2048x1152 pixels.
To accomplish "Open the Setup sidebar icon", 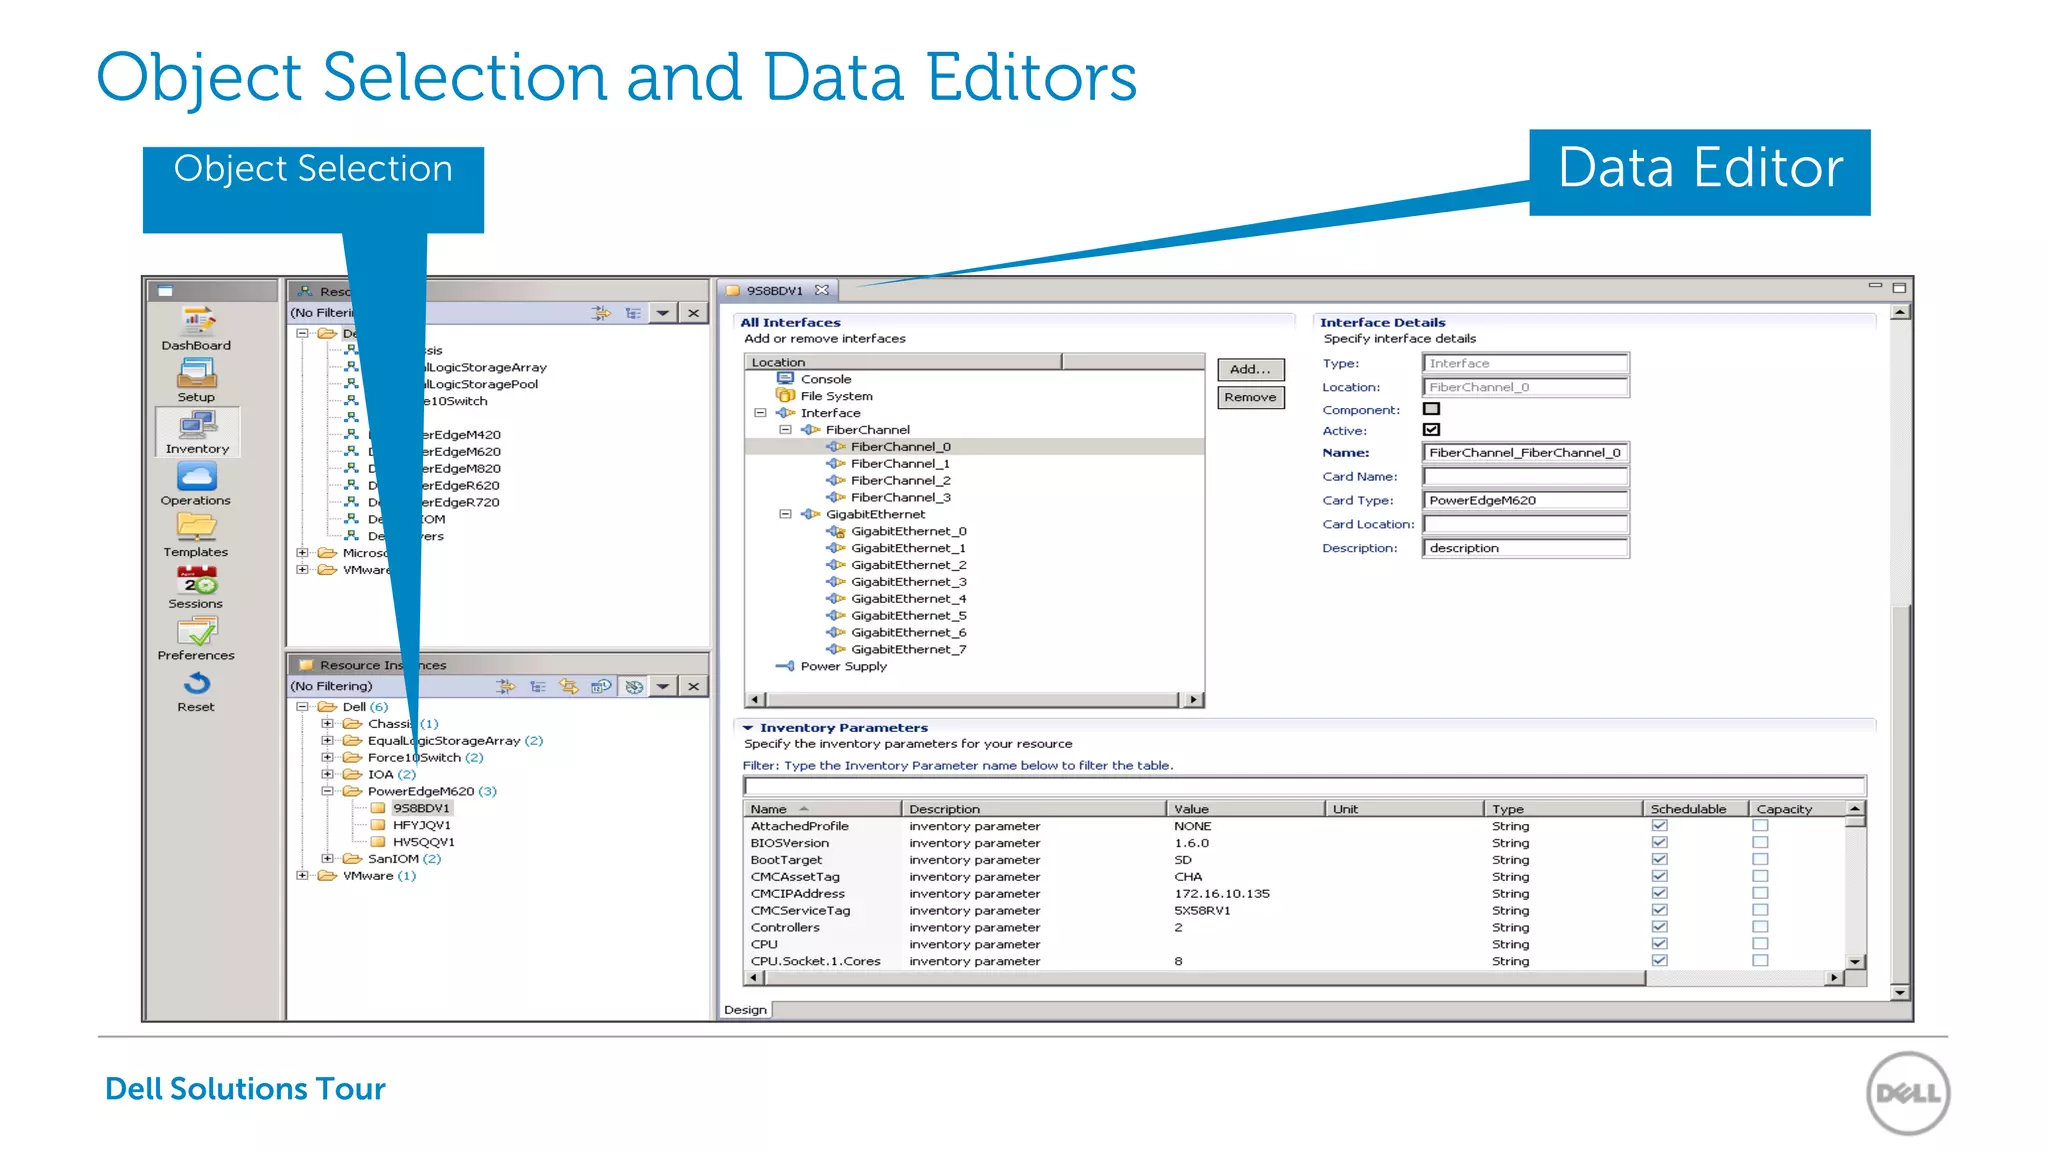I will tap(197, 373).
